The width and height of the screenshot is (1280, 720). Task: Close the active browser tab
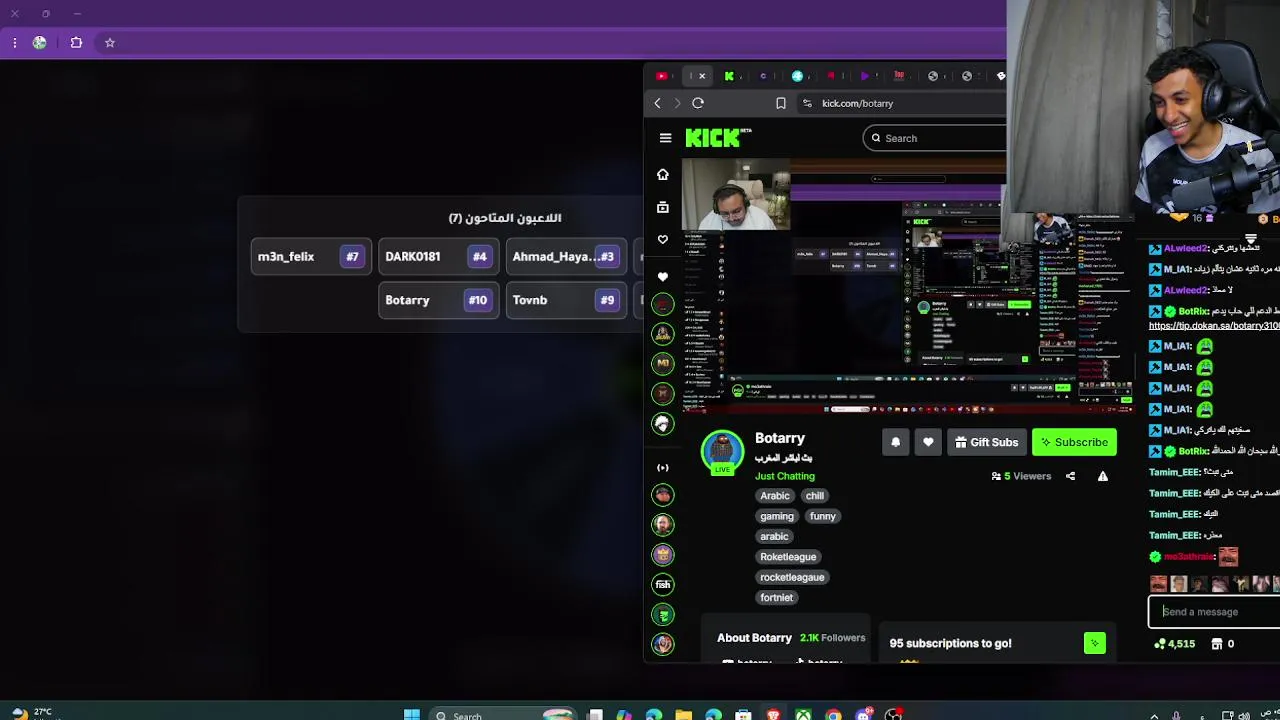click(x=702, y=76)
